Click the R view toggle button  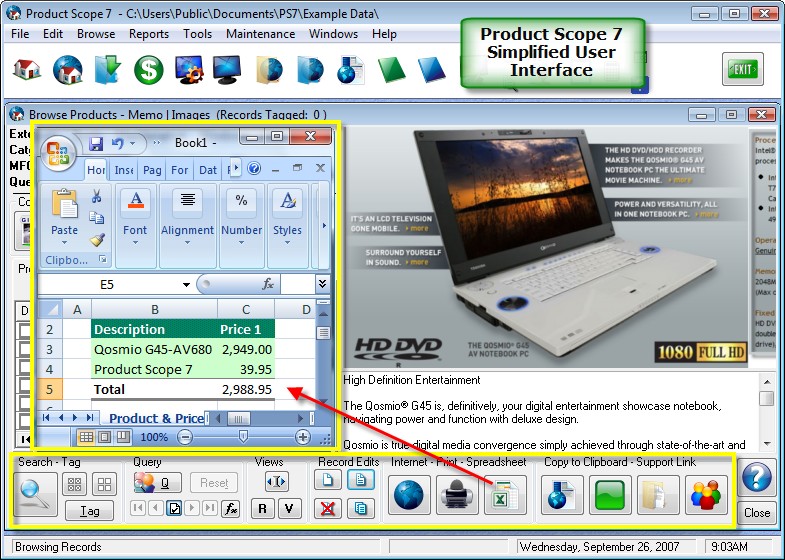262,509
